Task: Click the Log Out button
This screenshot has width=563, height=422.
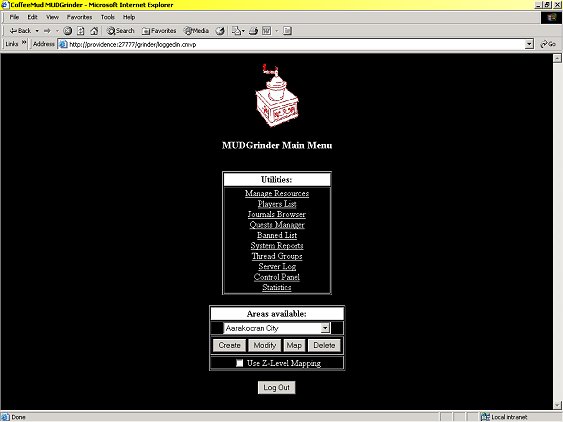Action: coord(276,388)
